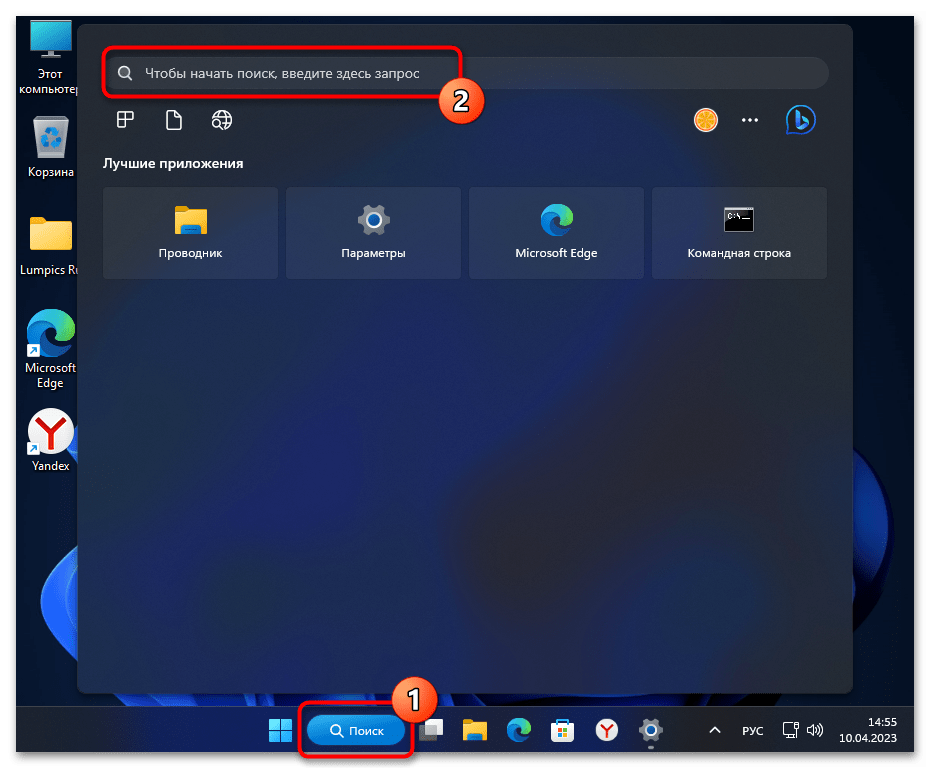Image resolution: width=930 pixels, height=768 pixels.
Task: Open Bing chat icon in search panel
Action: pyautogui.click(x=800, y=120)
